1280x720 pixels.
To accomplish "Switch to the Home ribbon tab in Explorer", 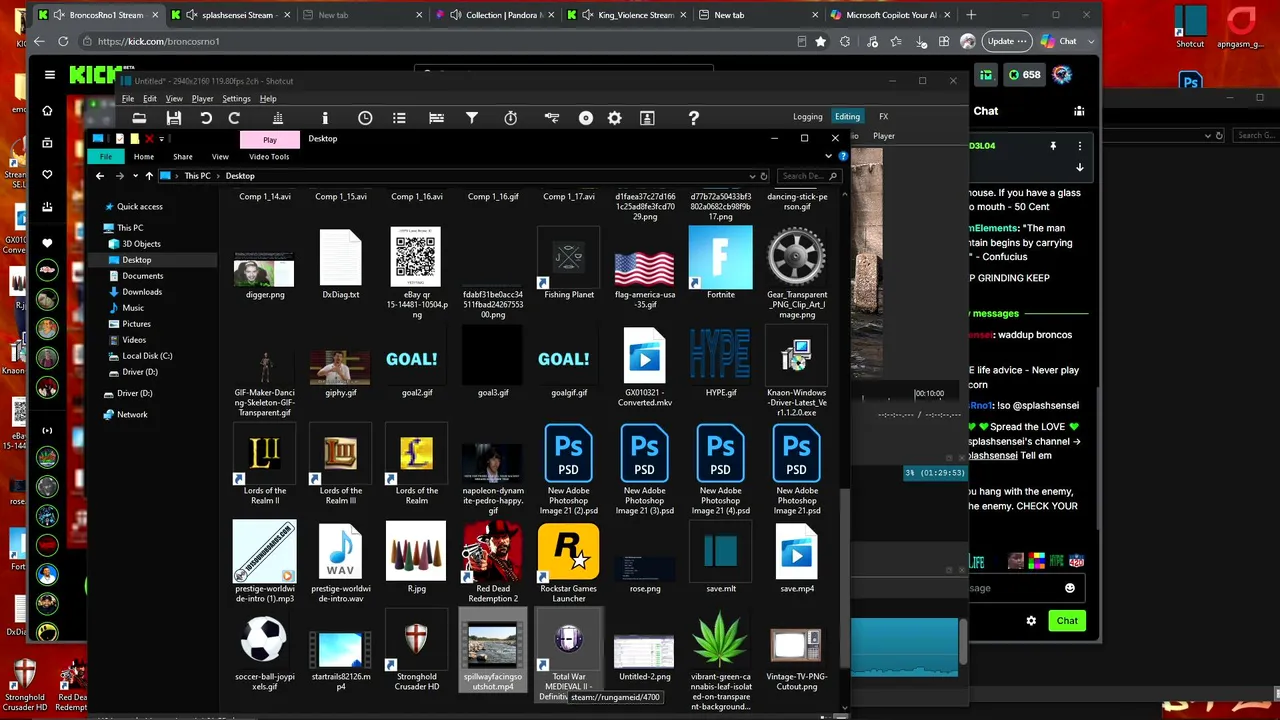I will pos(144,157).
